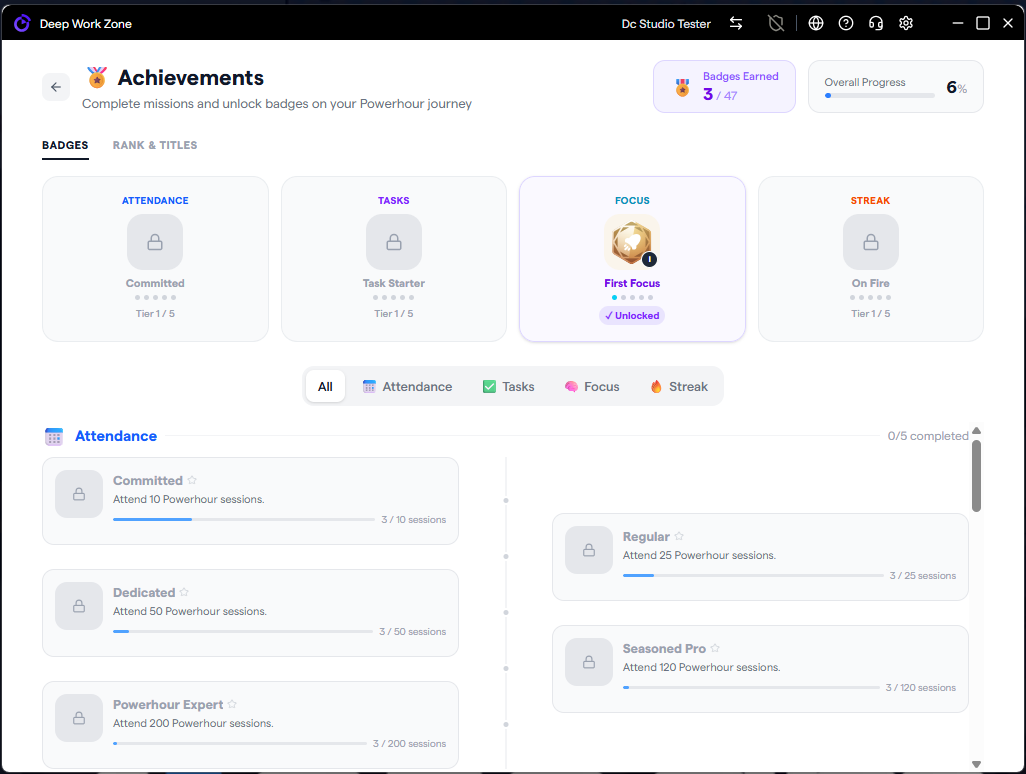Image resolution: width=1026 pixels, height=774 pixels.
Task: Switch to the RANK & TITLES tab
Action: pos(155,145)
